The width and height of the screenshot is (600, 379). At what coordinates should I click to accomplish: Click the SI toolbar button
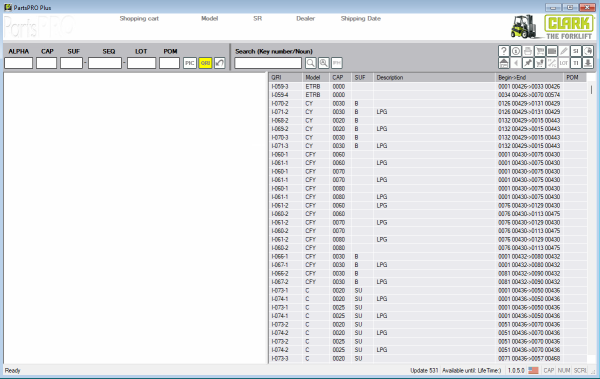(576, 51)
